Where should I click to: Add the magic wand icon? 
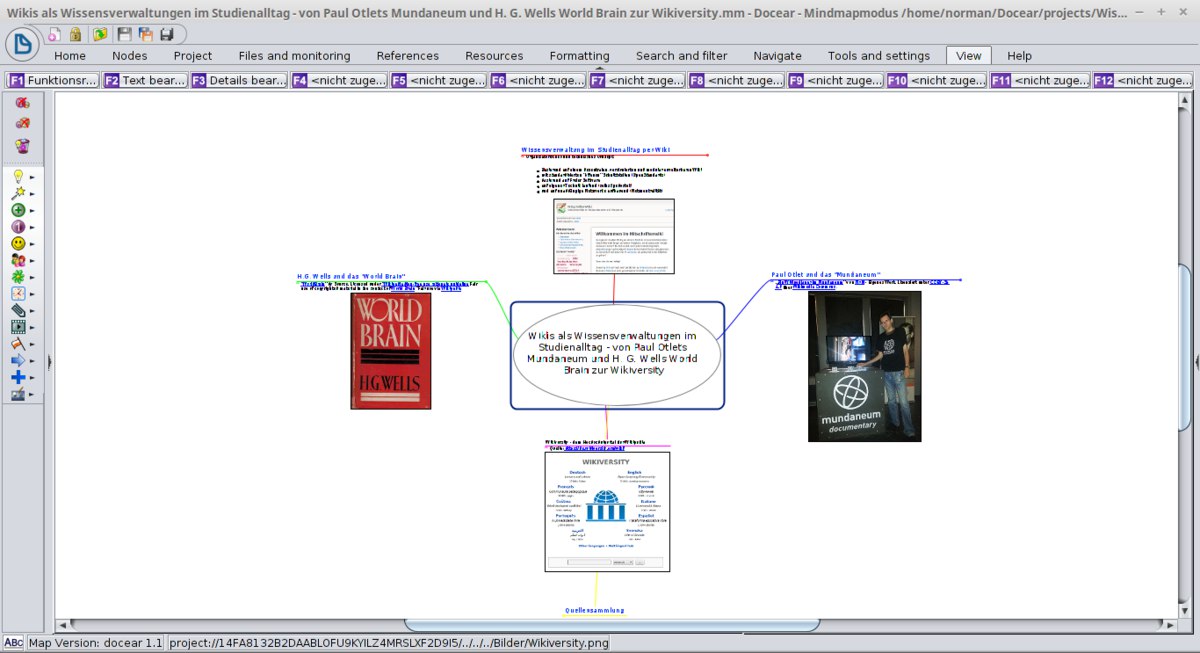tap(18, 193)
